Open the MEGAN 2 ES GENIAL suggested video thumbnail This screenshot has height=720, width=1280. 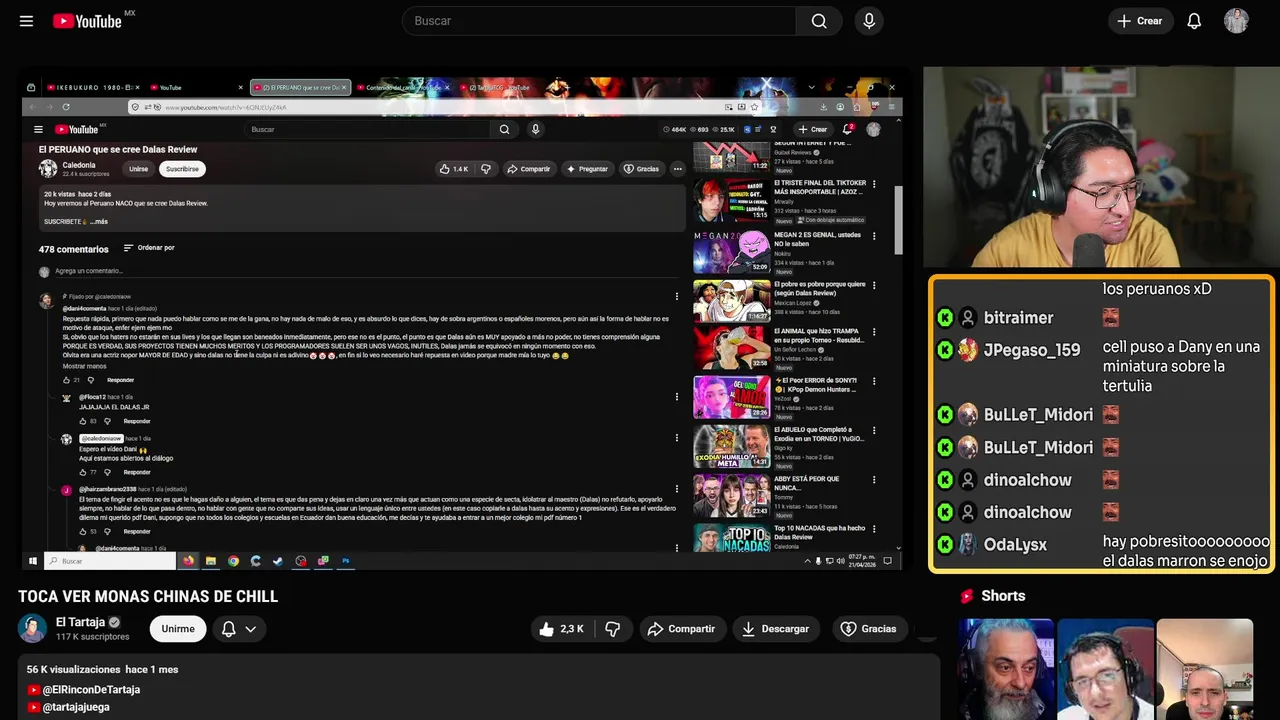click(732, 252)
